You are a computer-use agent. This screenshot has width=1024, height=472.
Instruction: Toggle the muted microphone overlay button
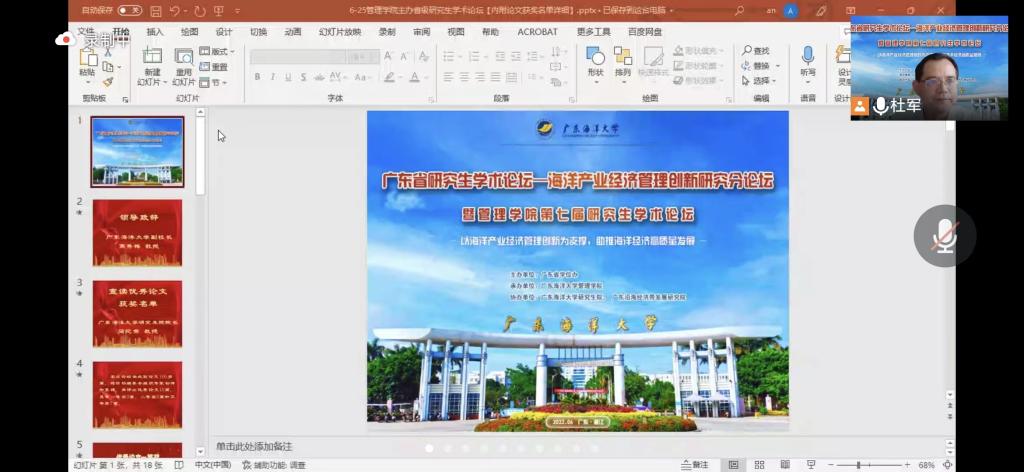click(x=942, y=237)
